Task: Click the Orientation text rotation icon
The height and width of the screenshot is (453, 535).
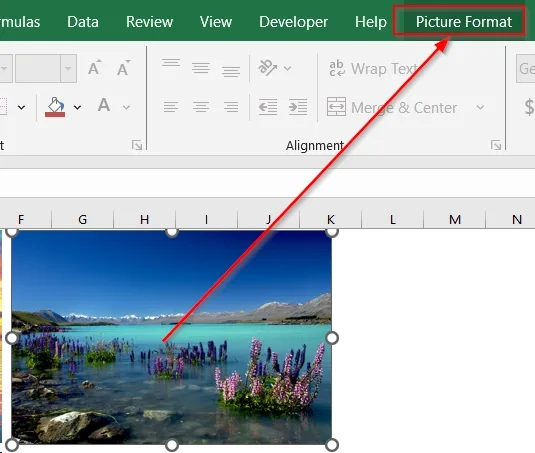Action: [268, 68]
